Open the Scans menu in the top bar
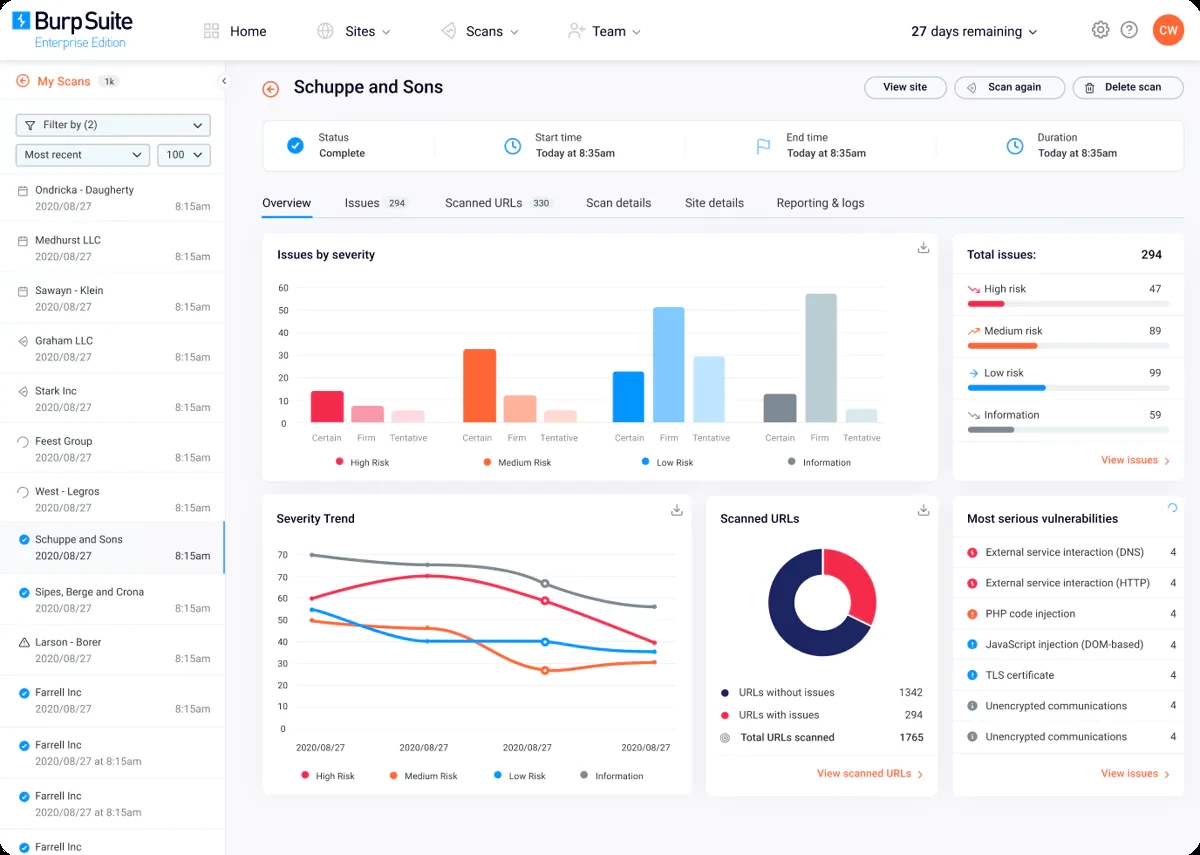This screenshot has width=1200, height=855. (481, 31)
